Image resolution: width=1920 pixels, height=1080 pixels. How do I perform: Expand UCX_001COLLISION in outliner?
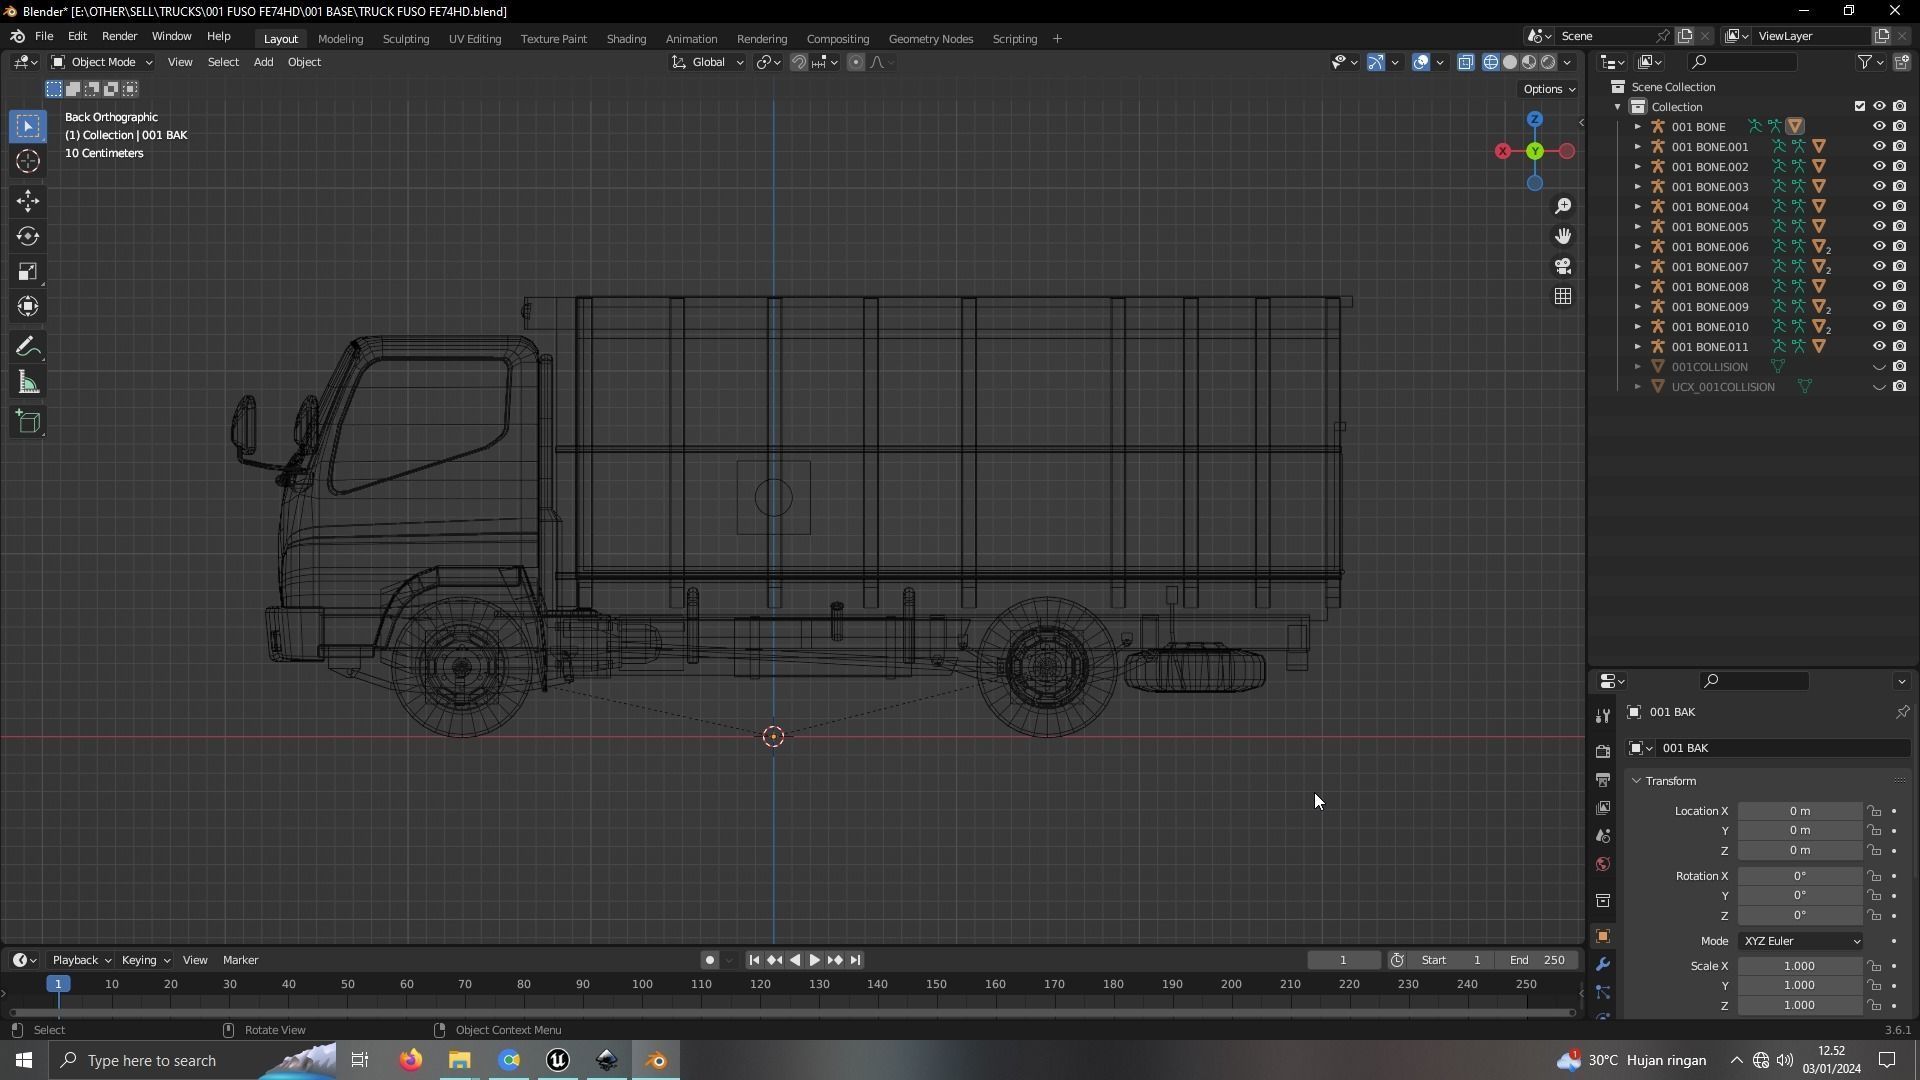coord(1638,387)
